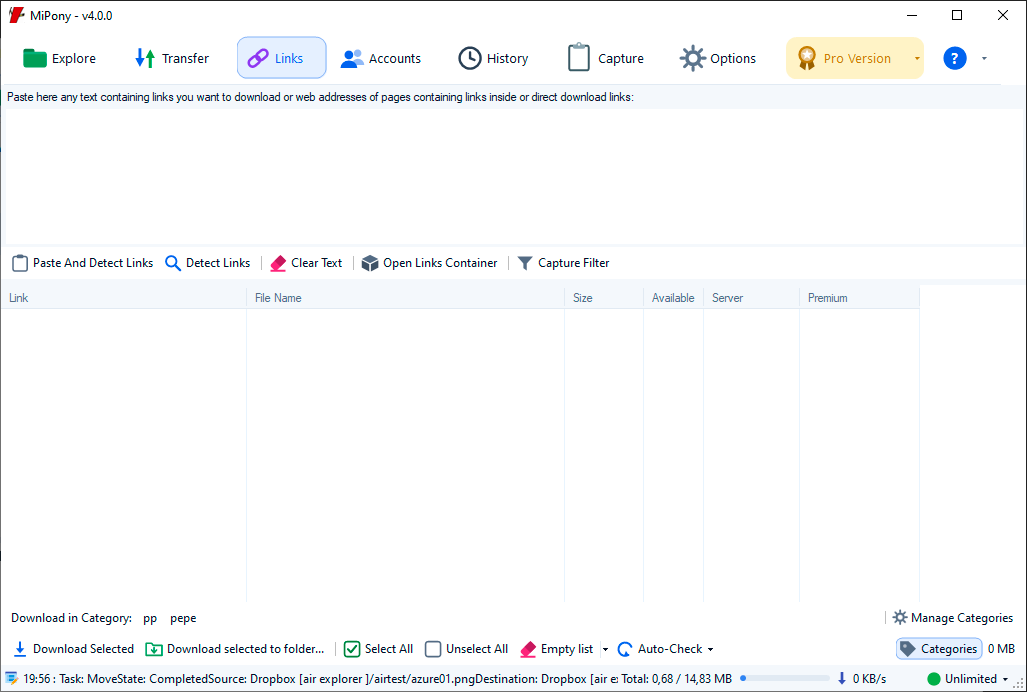Image resolution: width=1027 pixels, height=692 pixels.
Task: Click Capture Filter funnel icon
Action: click(525, 263)
